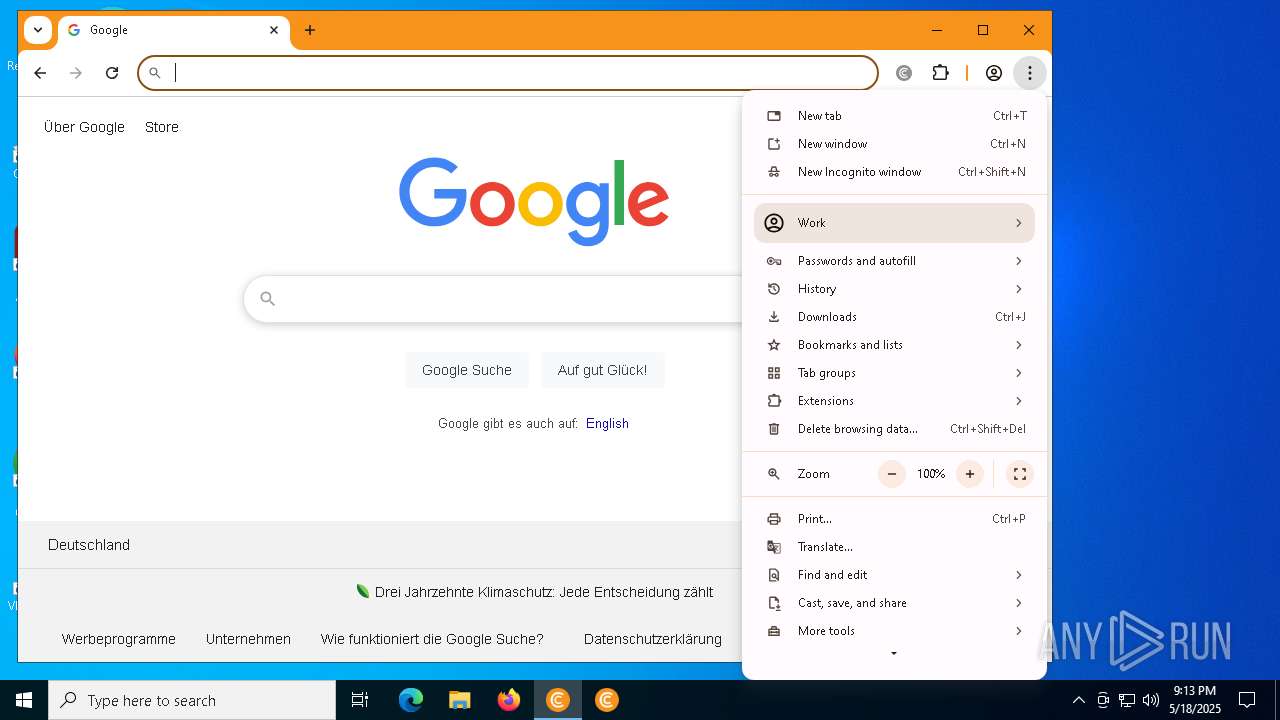Click the Google Suche button
1280x720 pixels.
[x=467, y=370]
